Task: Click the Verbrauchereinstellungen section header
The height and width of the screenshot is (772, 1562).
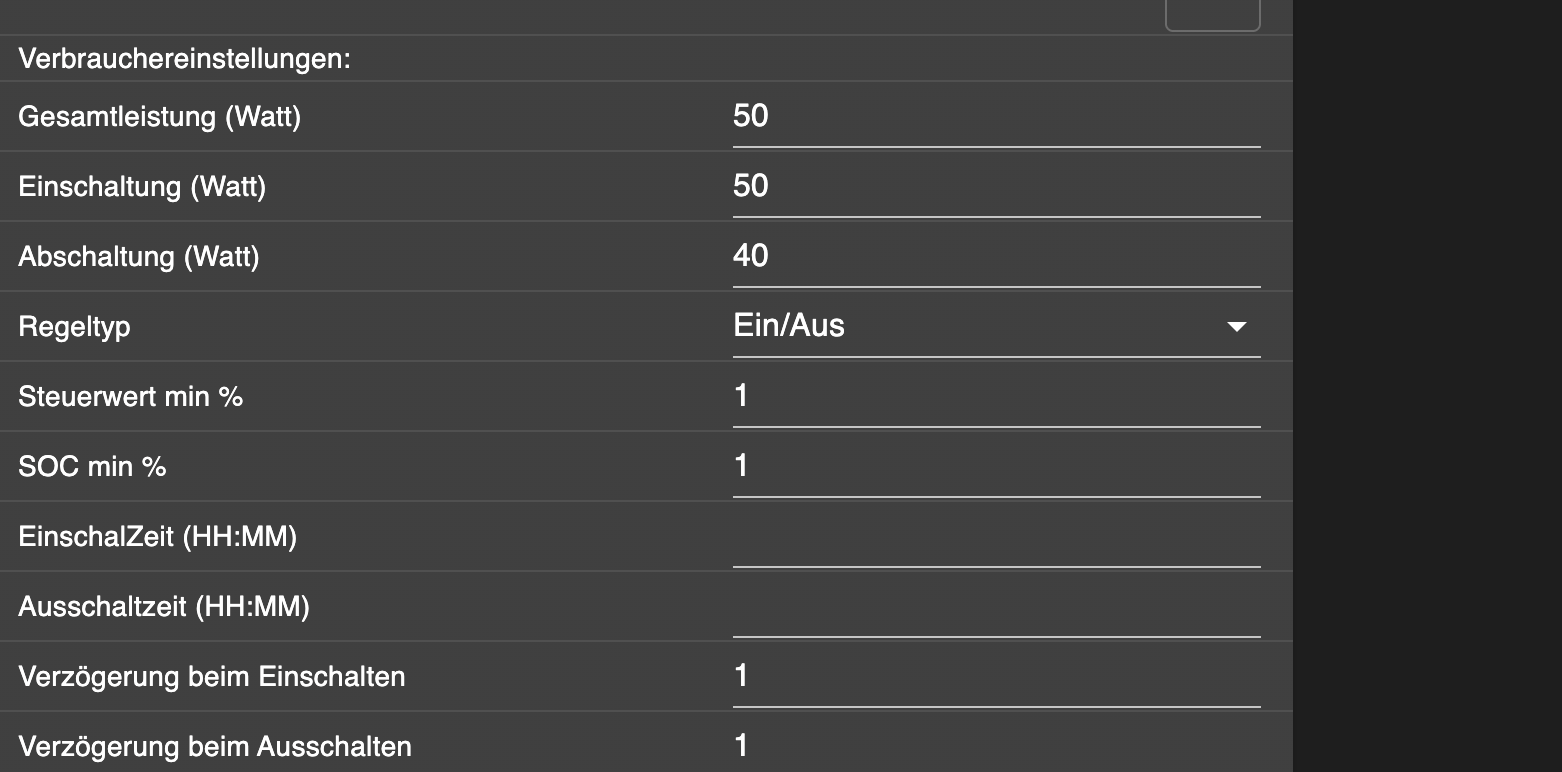Action: click(x=185, y=59)
